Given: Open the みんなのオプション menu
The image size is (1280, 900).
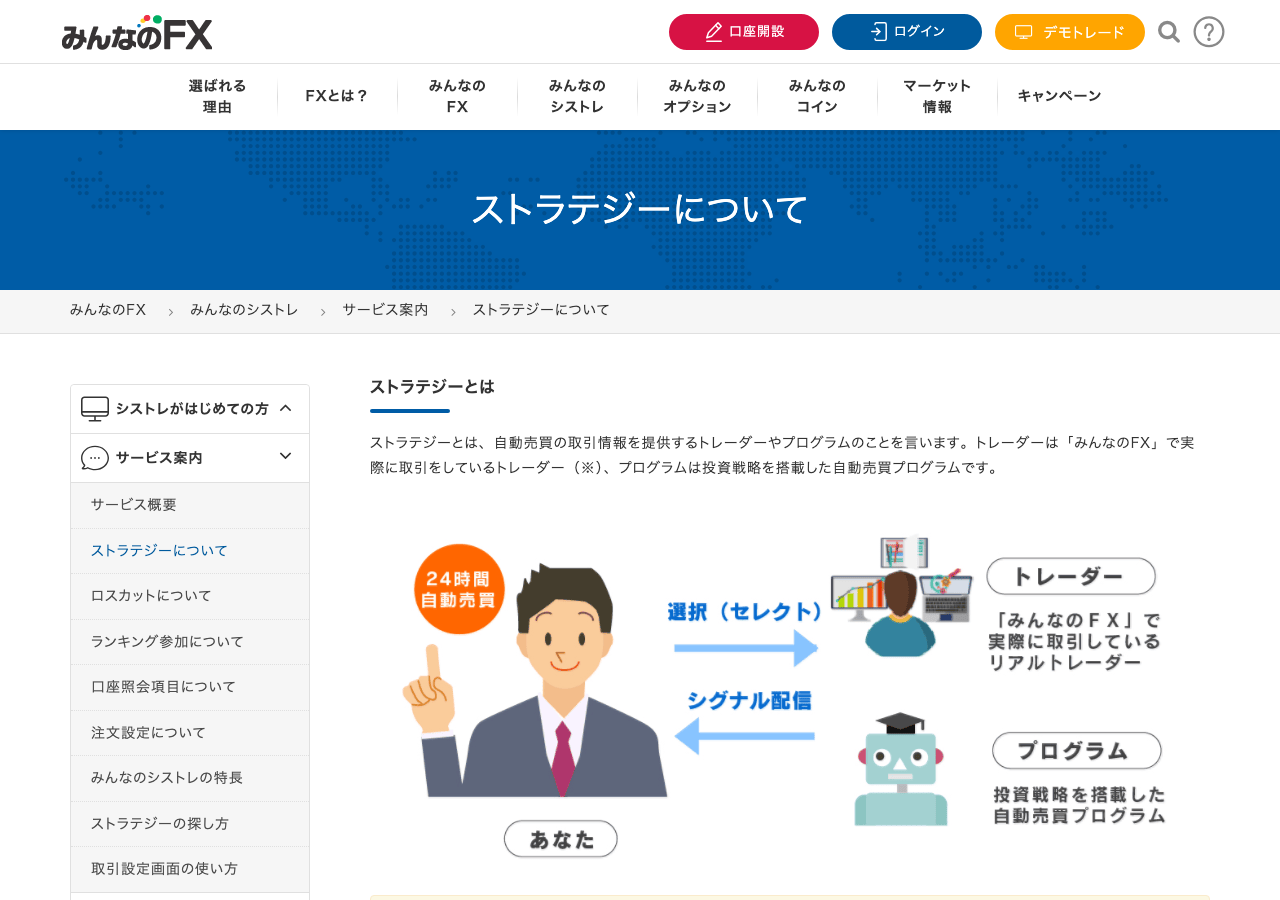Looking at the screenshot, I should 697,96.
